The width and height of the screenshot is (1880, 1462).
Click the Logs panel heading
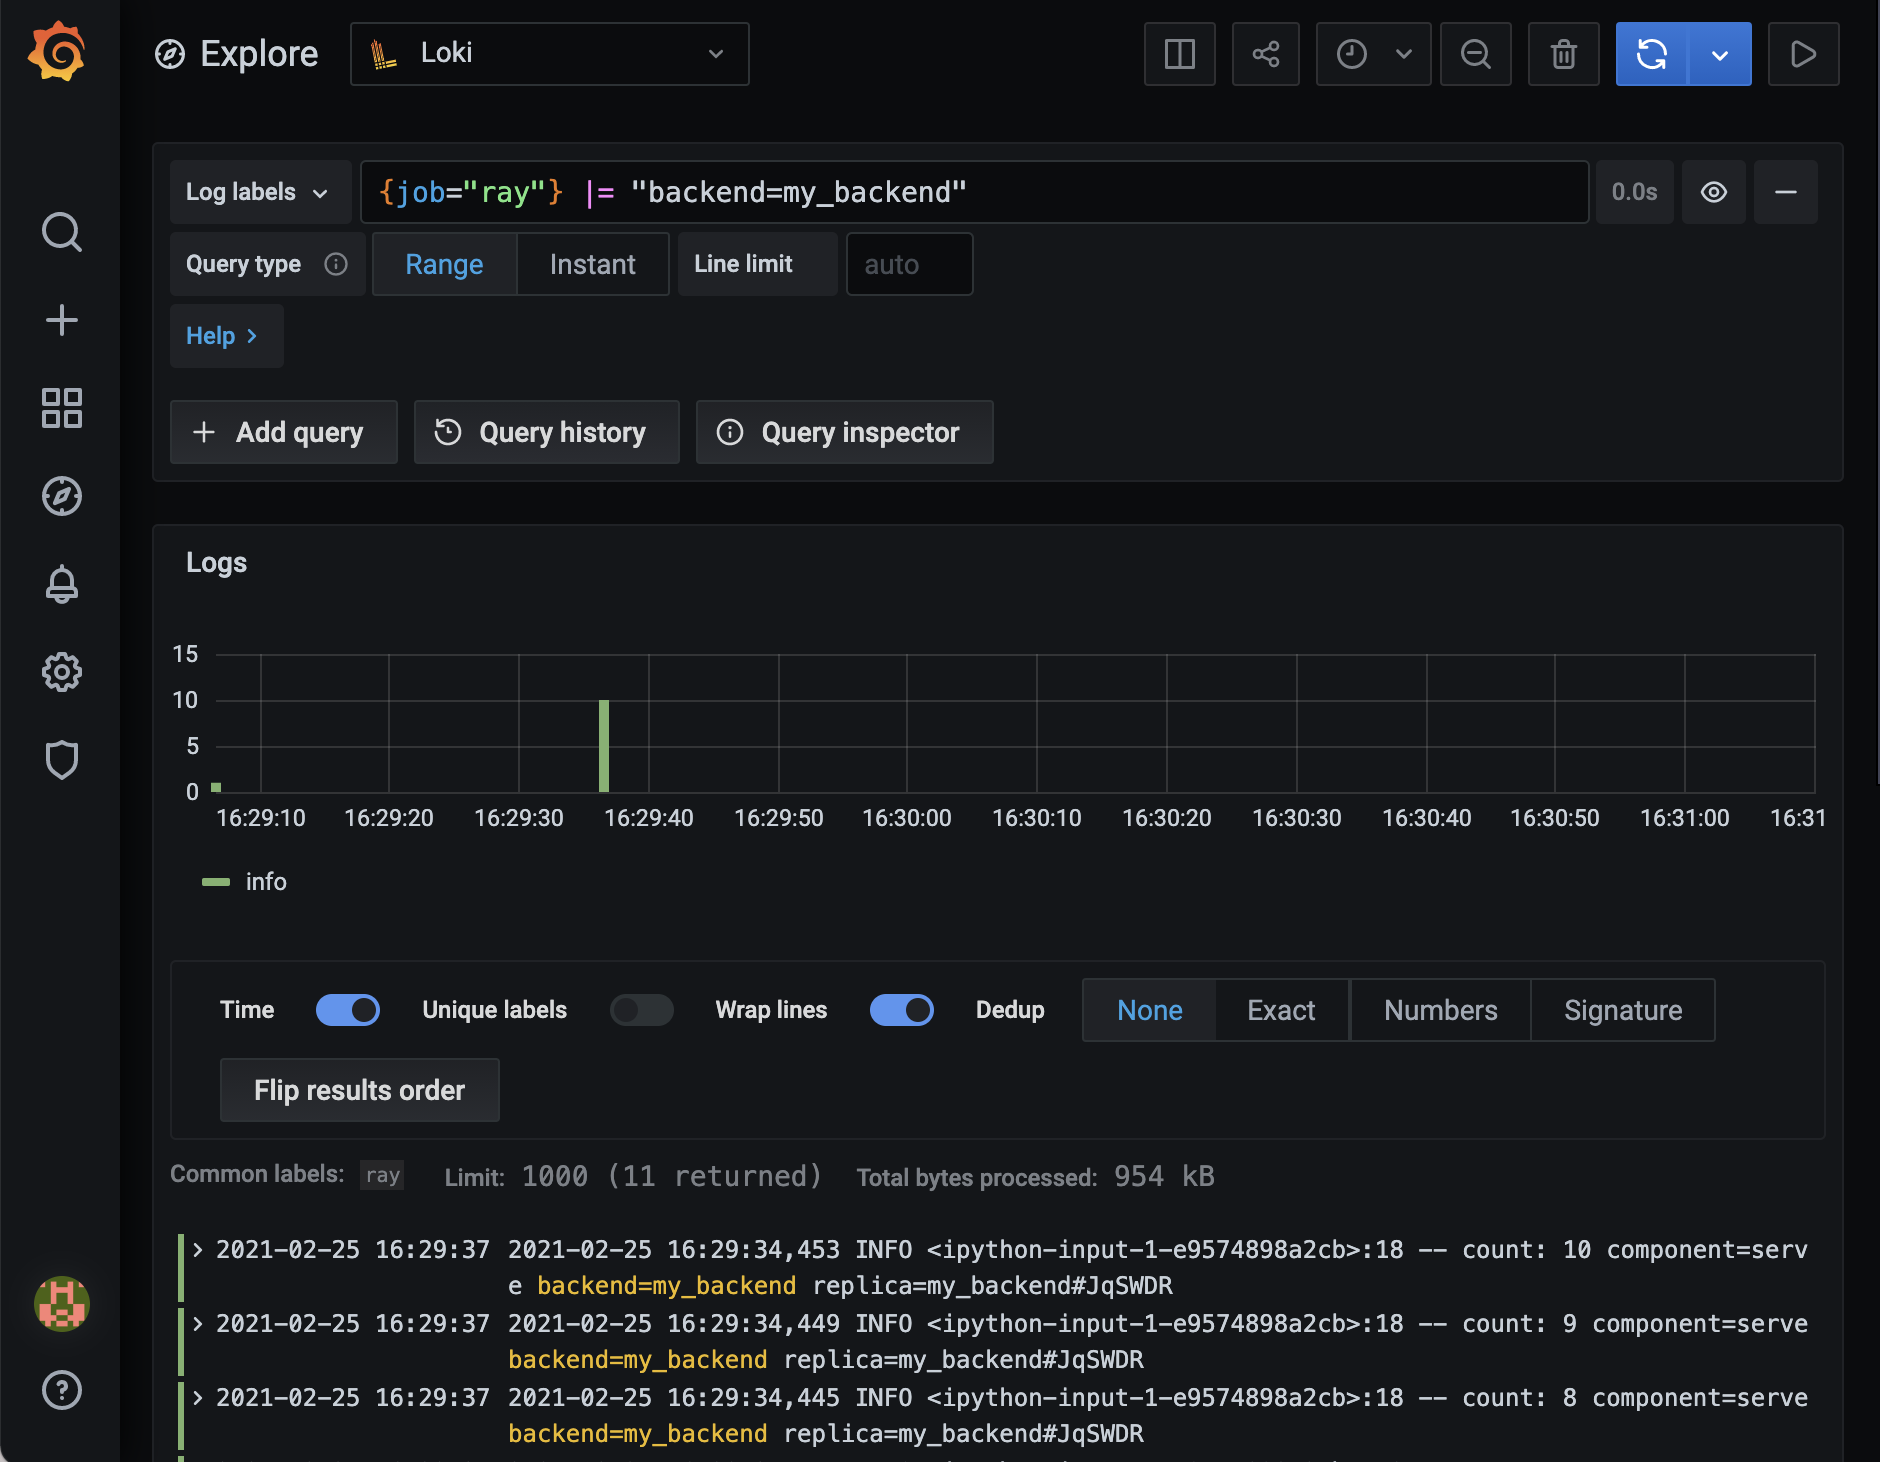click(216, 563)
